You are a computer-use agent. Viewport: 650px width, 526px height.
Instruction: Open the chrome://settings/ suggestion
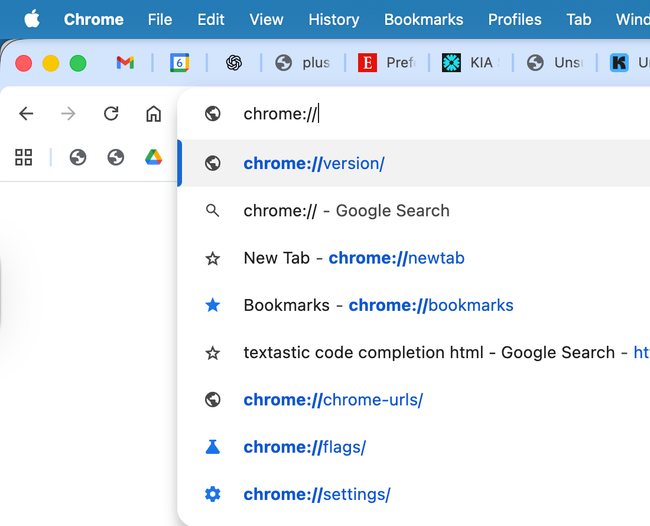click(316, 494)
